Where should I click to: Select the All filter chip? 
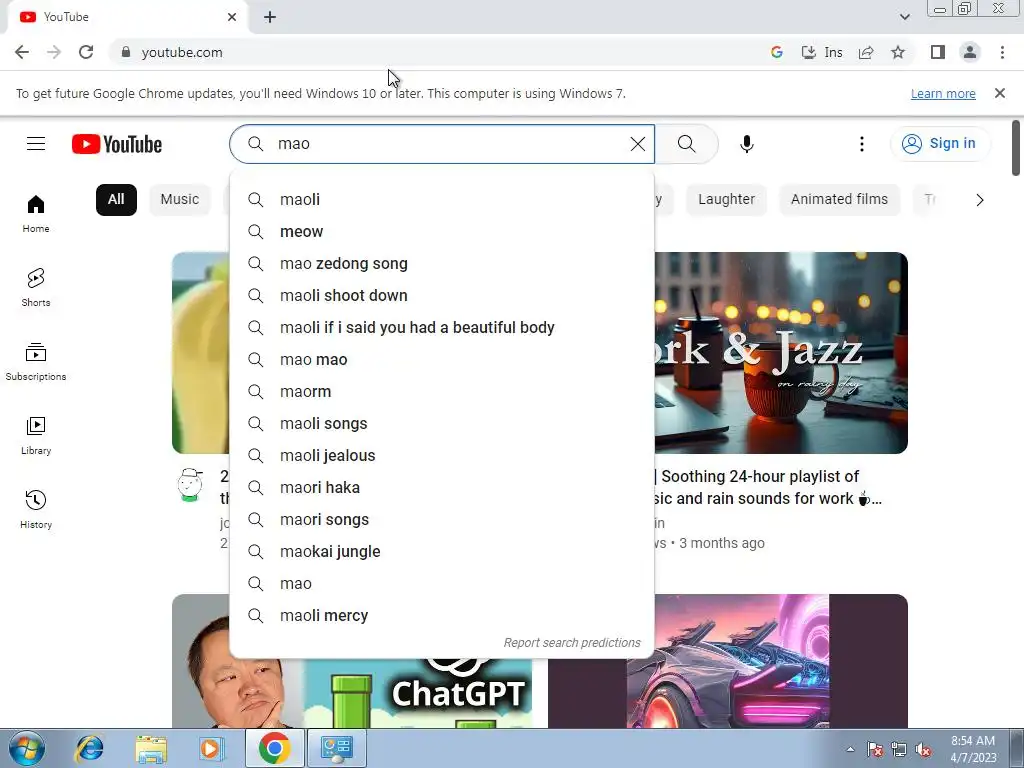[116, 200]
